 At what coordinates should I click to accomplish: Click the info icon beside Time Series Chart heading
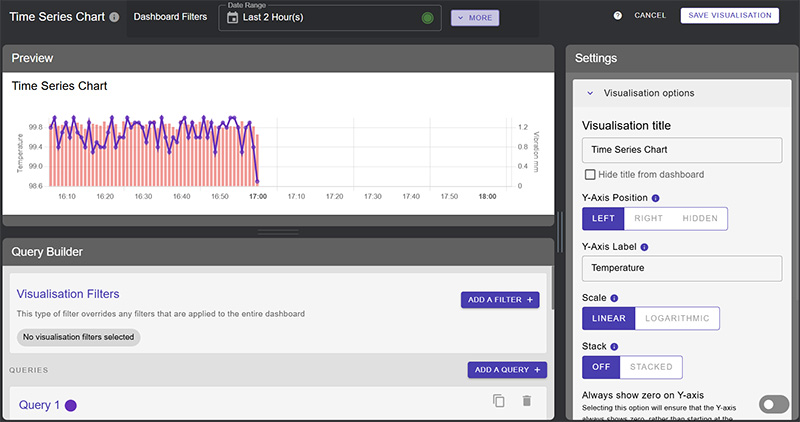tap(115, 17)
